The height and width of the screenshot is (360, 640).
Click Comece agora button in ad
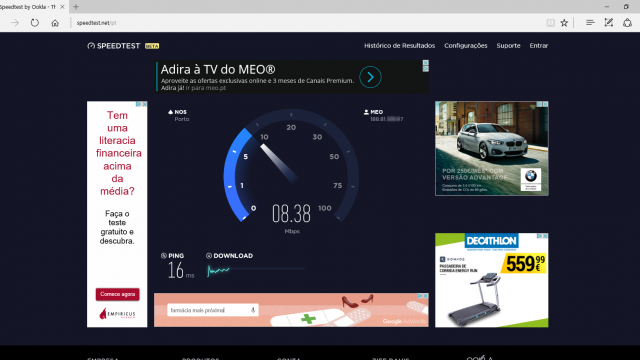click(118, 294)
